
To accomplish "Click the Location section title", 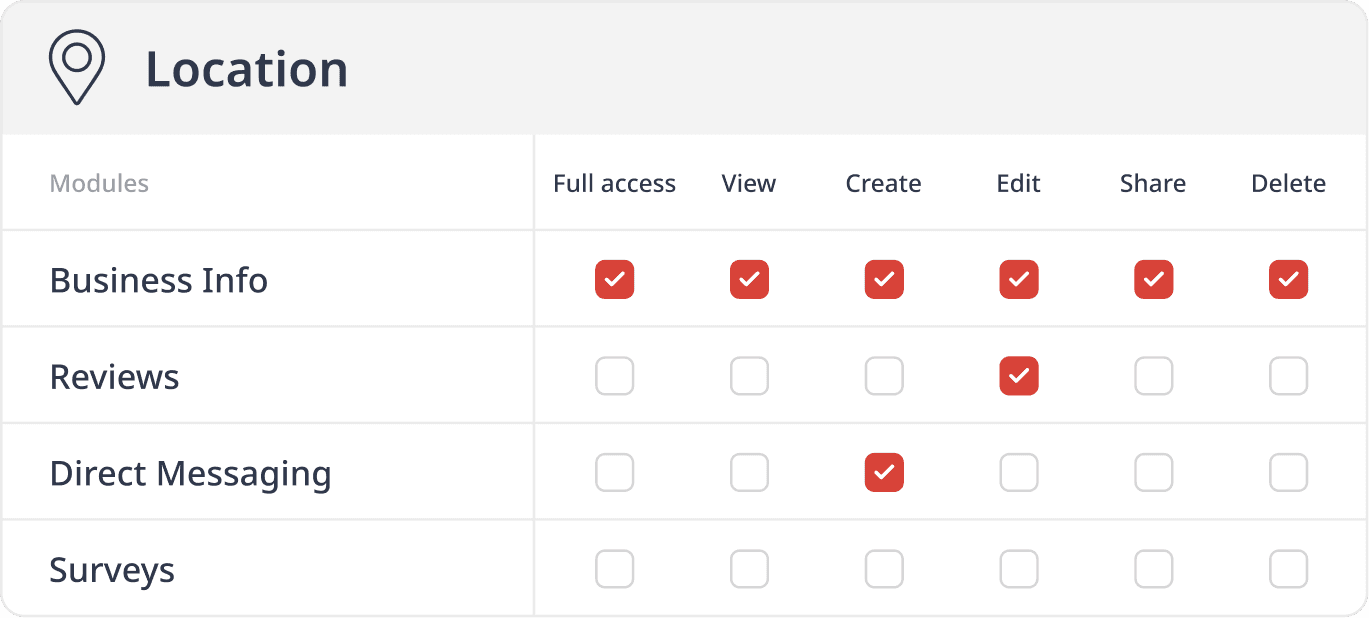I will coord(247,69).
